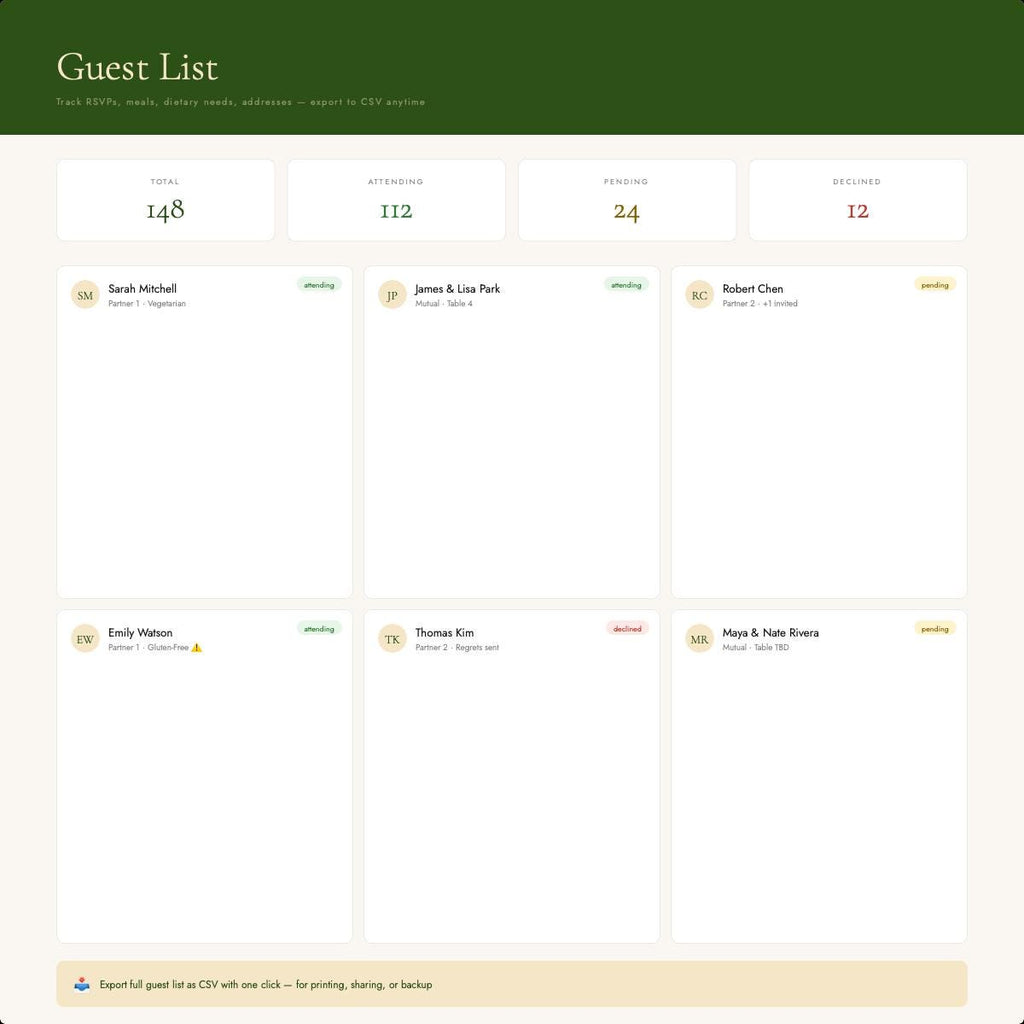Click the TK avatar for Thomas Kim
Viewport: 1024px width, 1024px height.
pos(392,639)
